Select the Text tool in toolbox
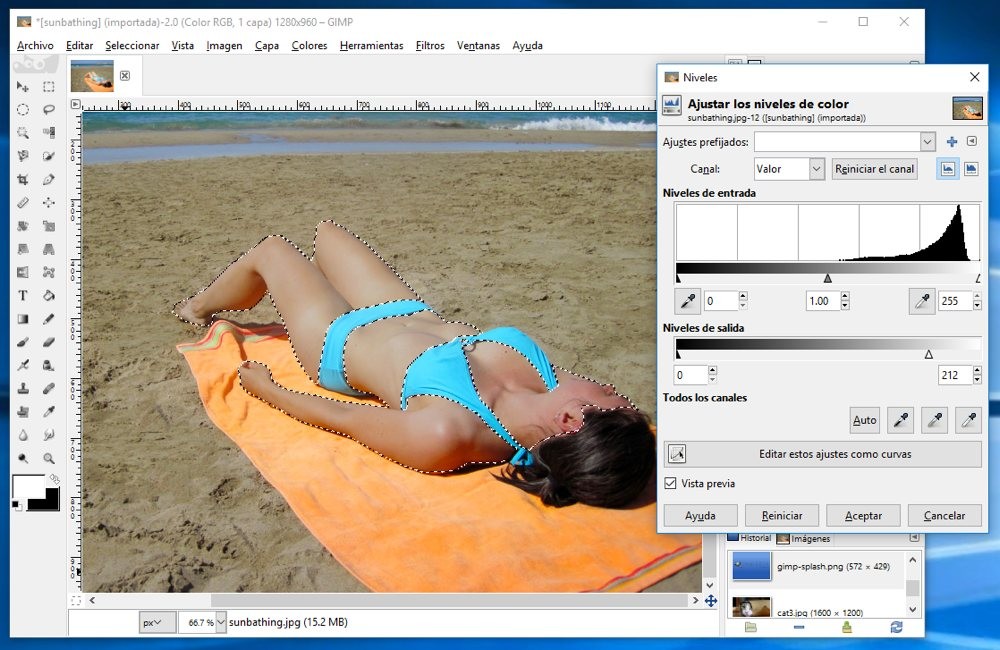Viewport: 1000px width, 650px height. (22, 296)
